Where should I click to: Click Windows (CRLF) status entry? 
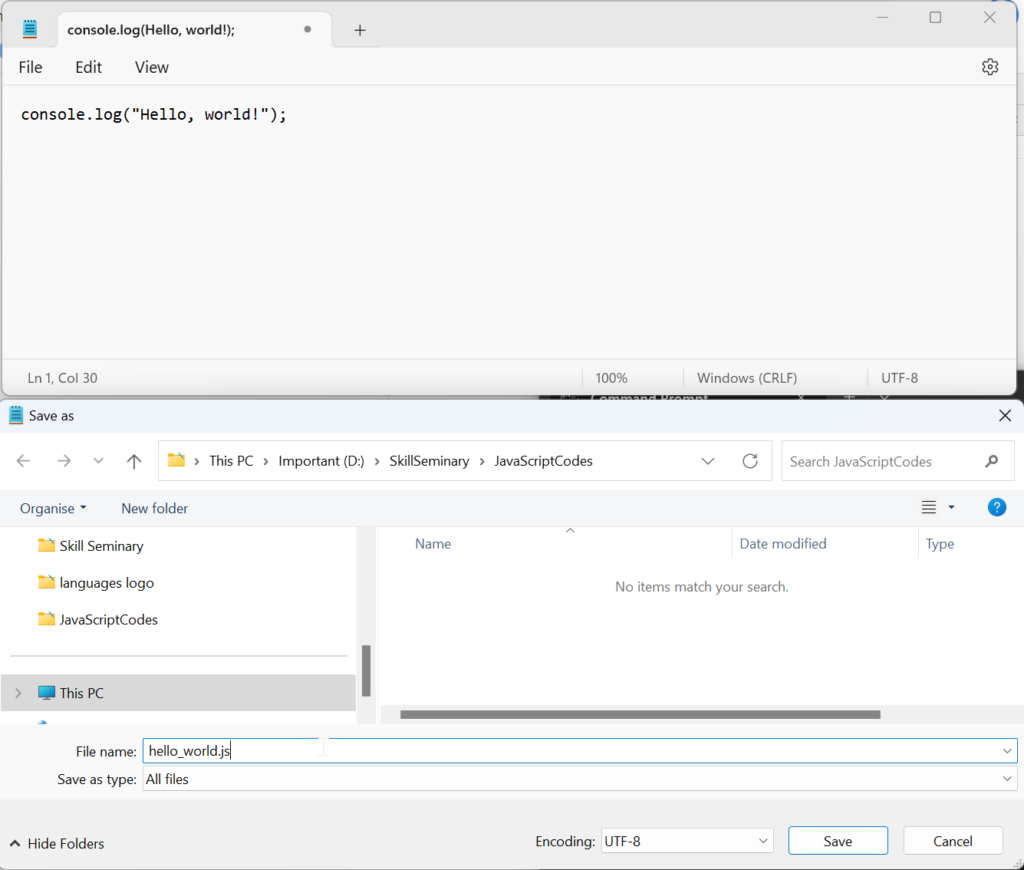click(x=747, y=378)
